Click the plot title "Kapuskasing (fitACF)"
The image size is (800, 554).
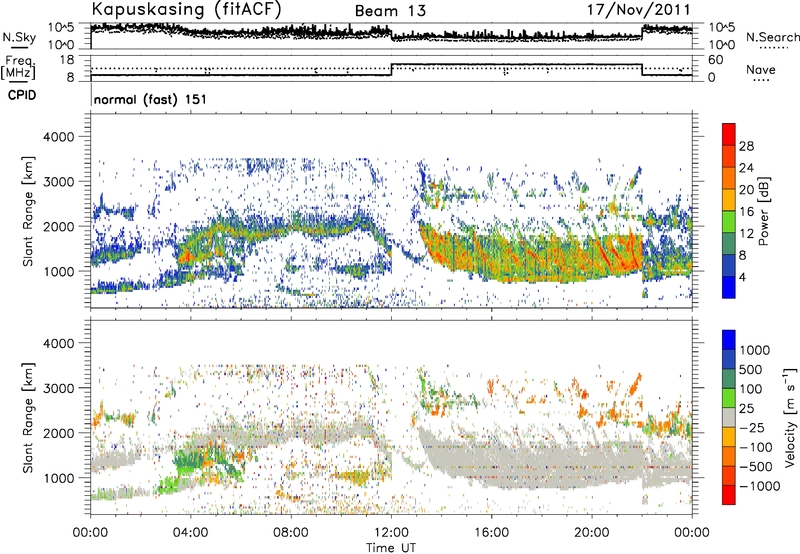[186, 9]
